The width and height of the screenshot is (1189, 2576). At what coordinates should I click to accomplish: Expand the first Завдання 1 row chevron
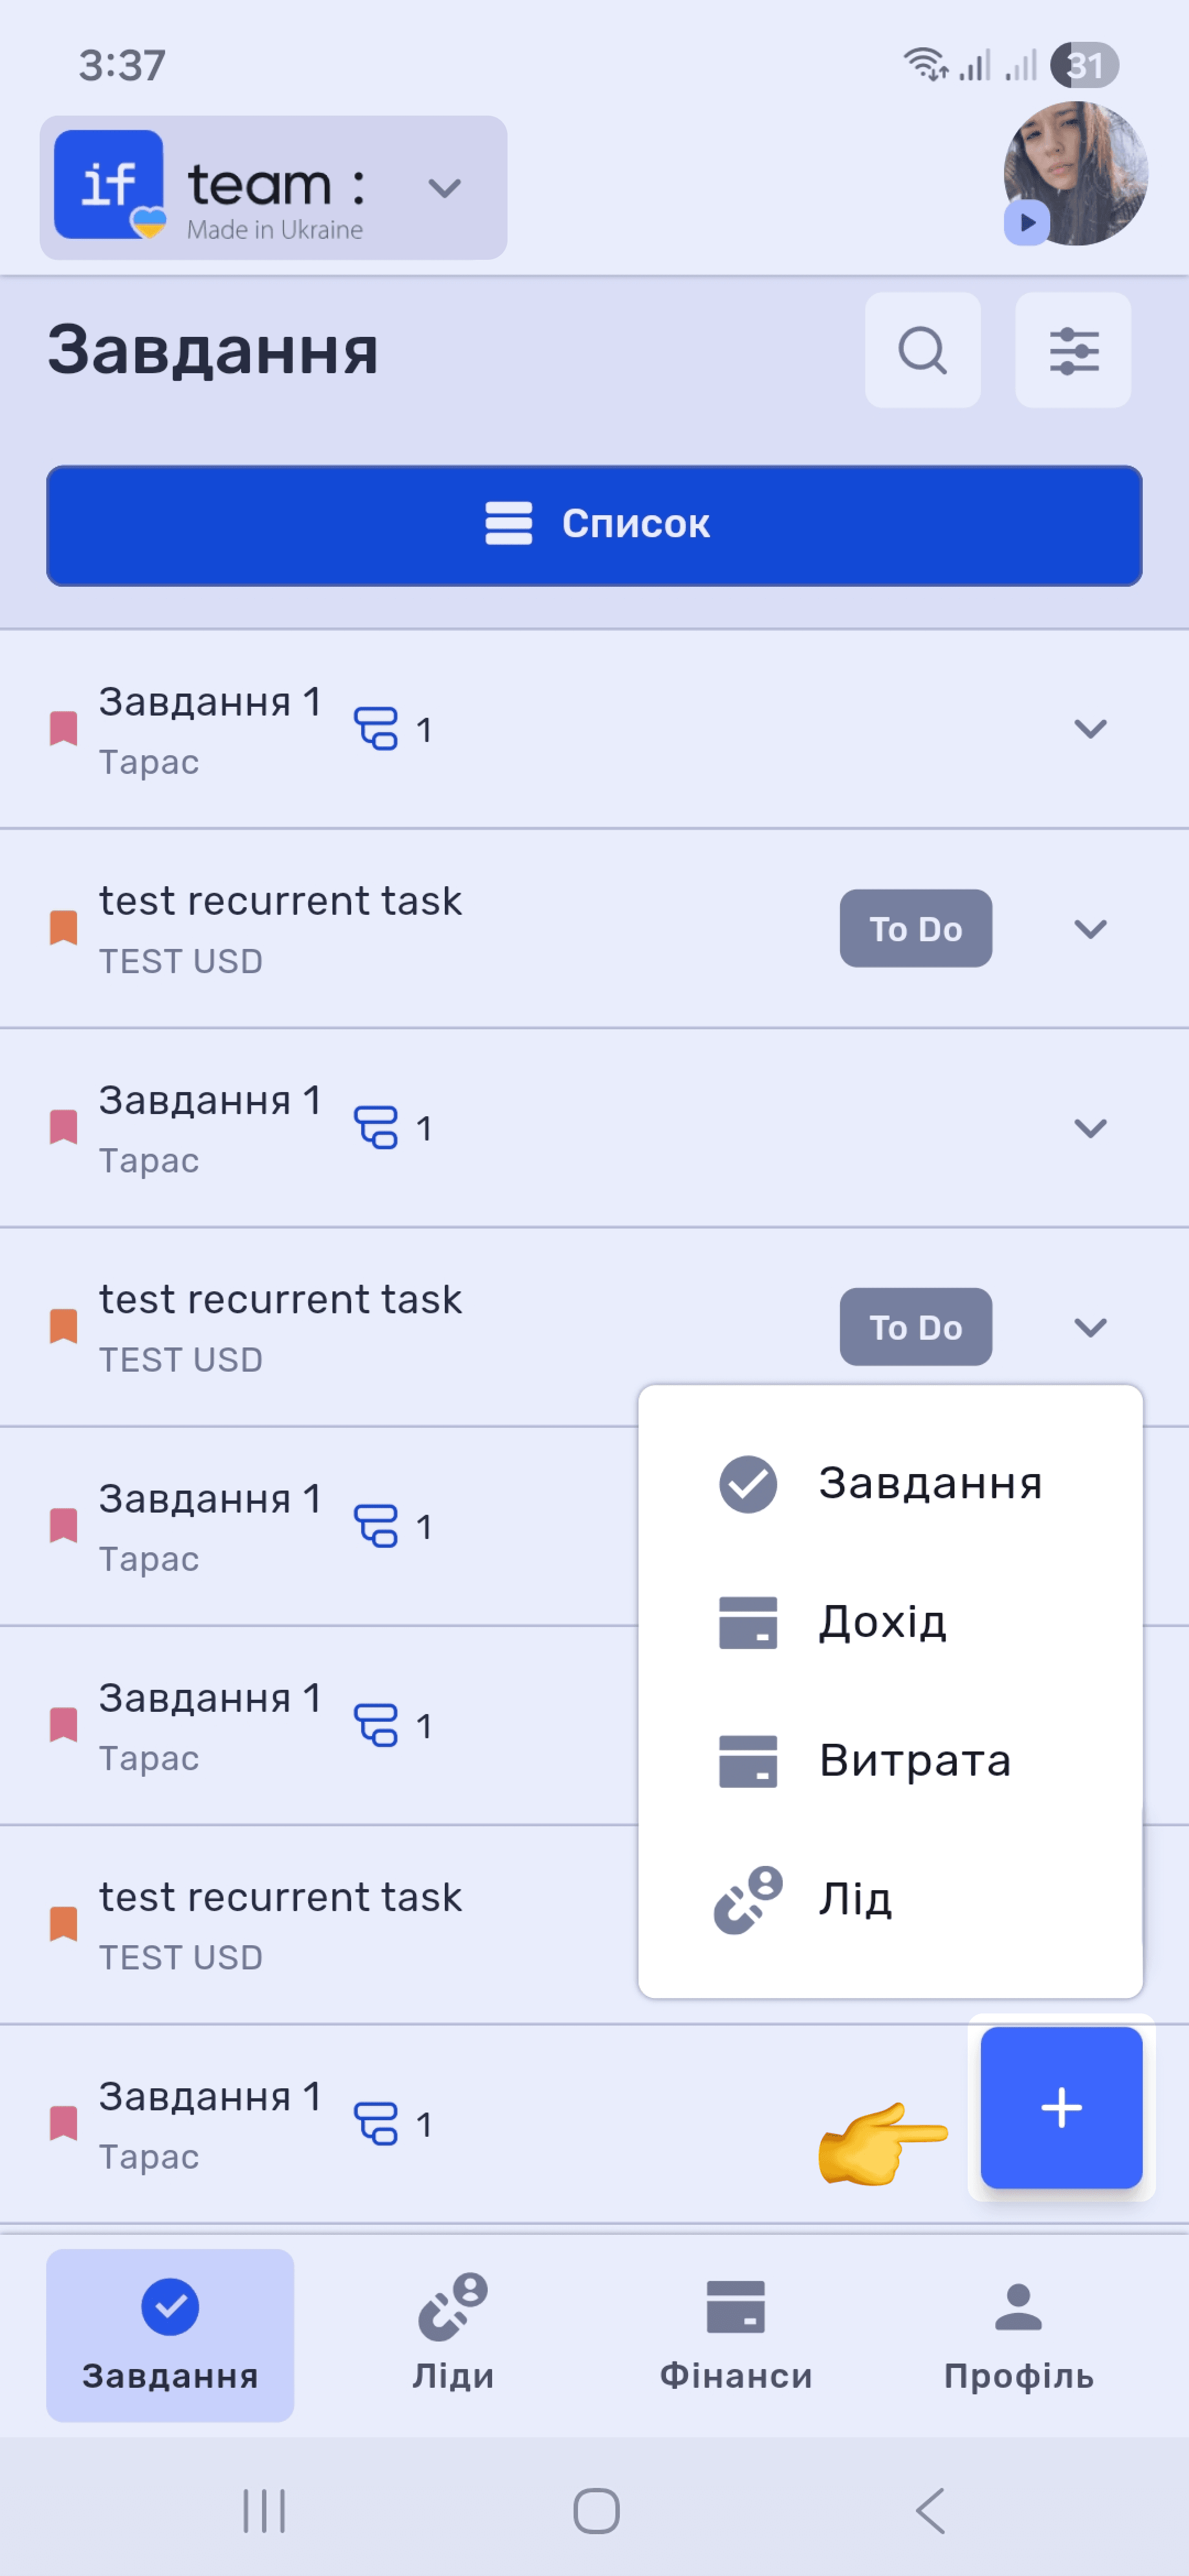pyautogui.click(x=1090, y=728)
